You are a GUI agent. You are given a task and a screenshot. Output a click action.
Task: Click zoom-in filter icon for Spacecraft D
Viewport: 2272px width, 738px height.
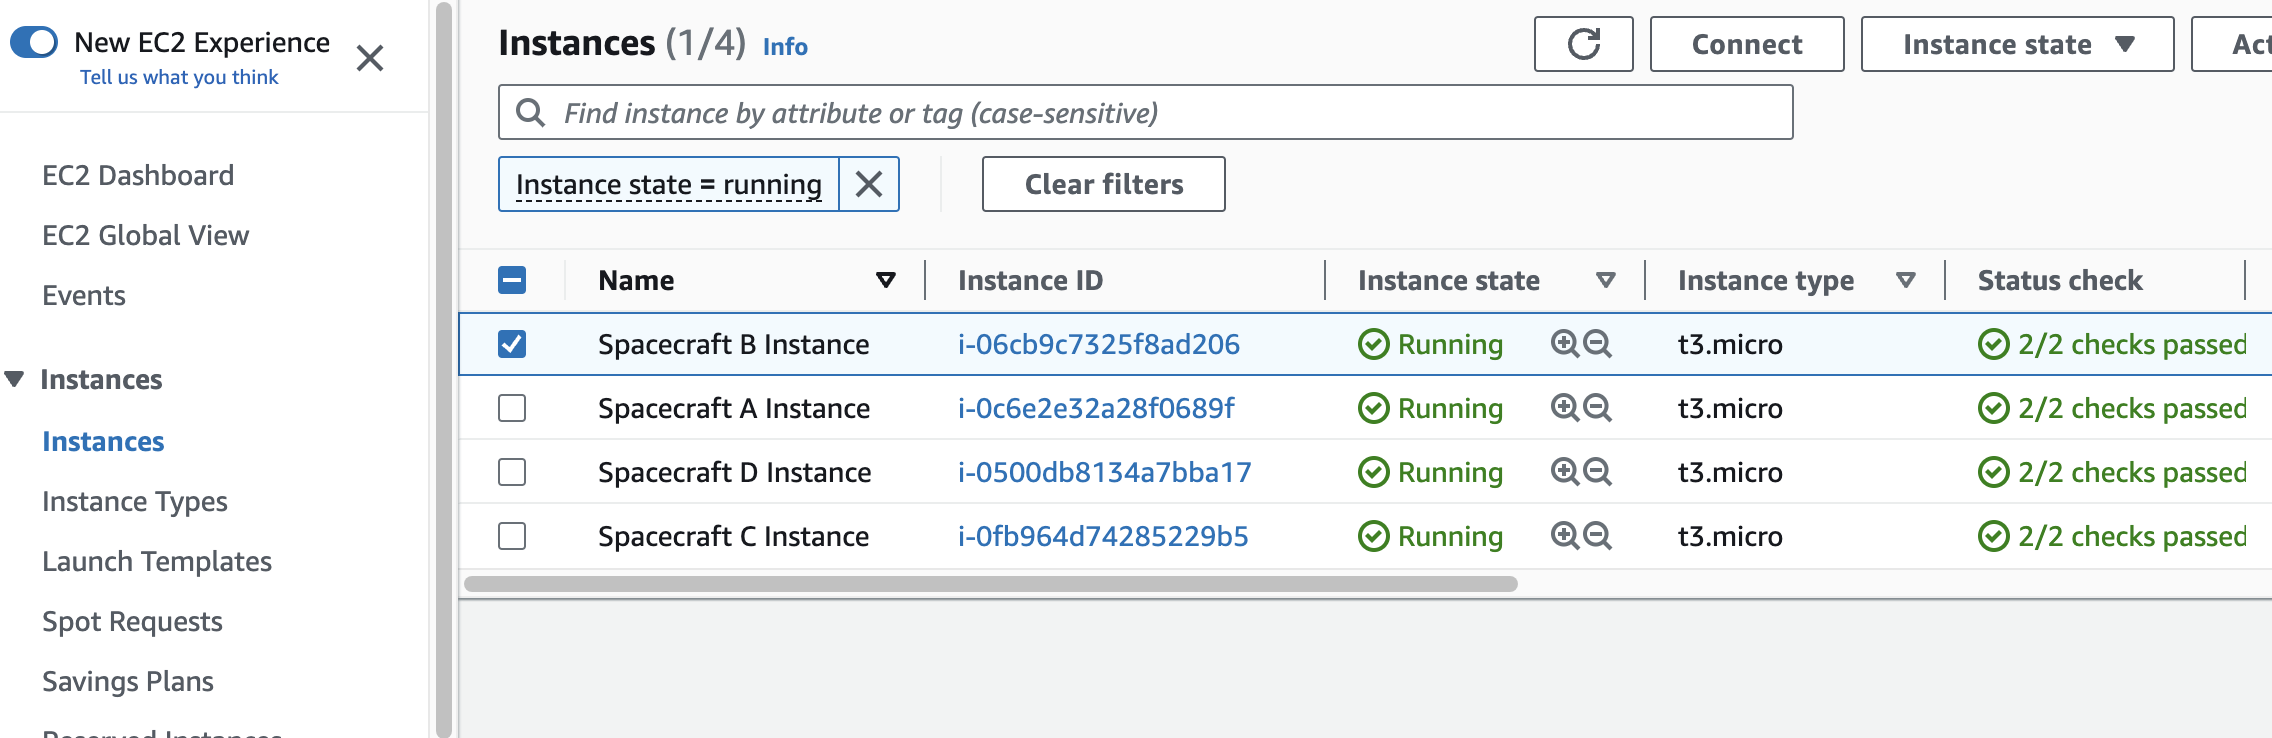click(1564, 472)
